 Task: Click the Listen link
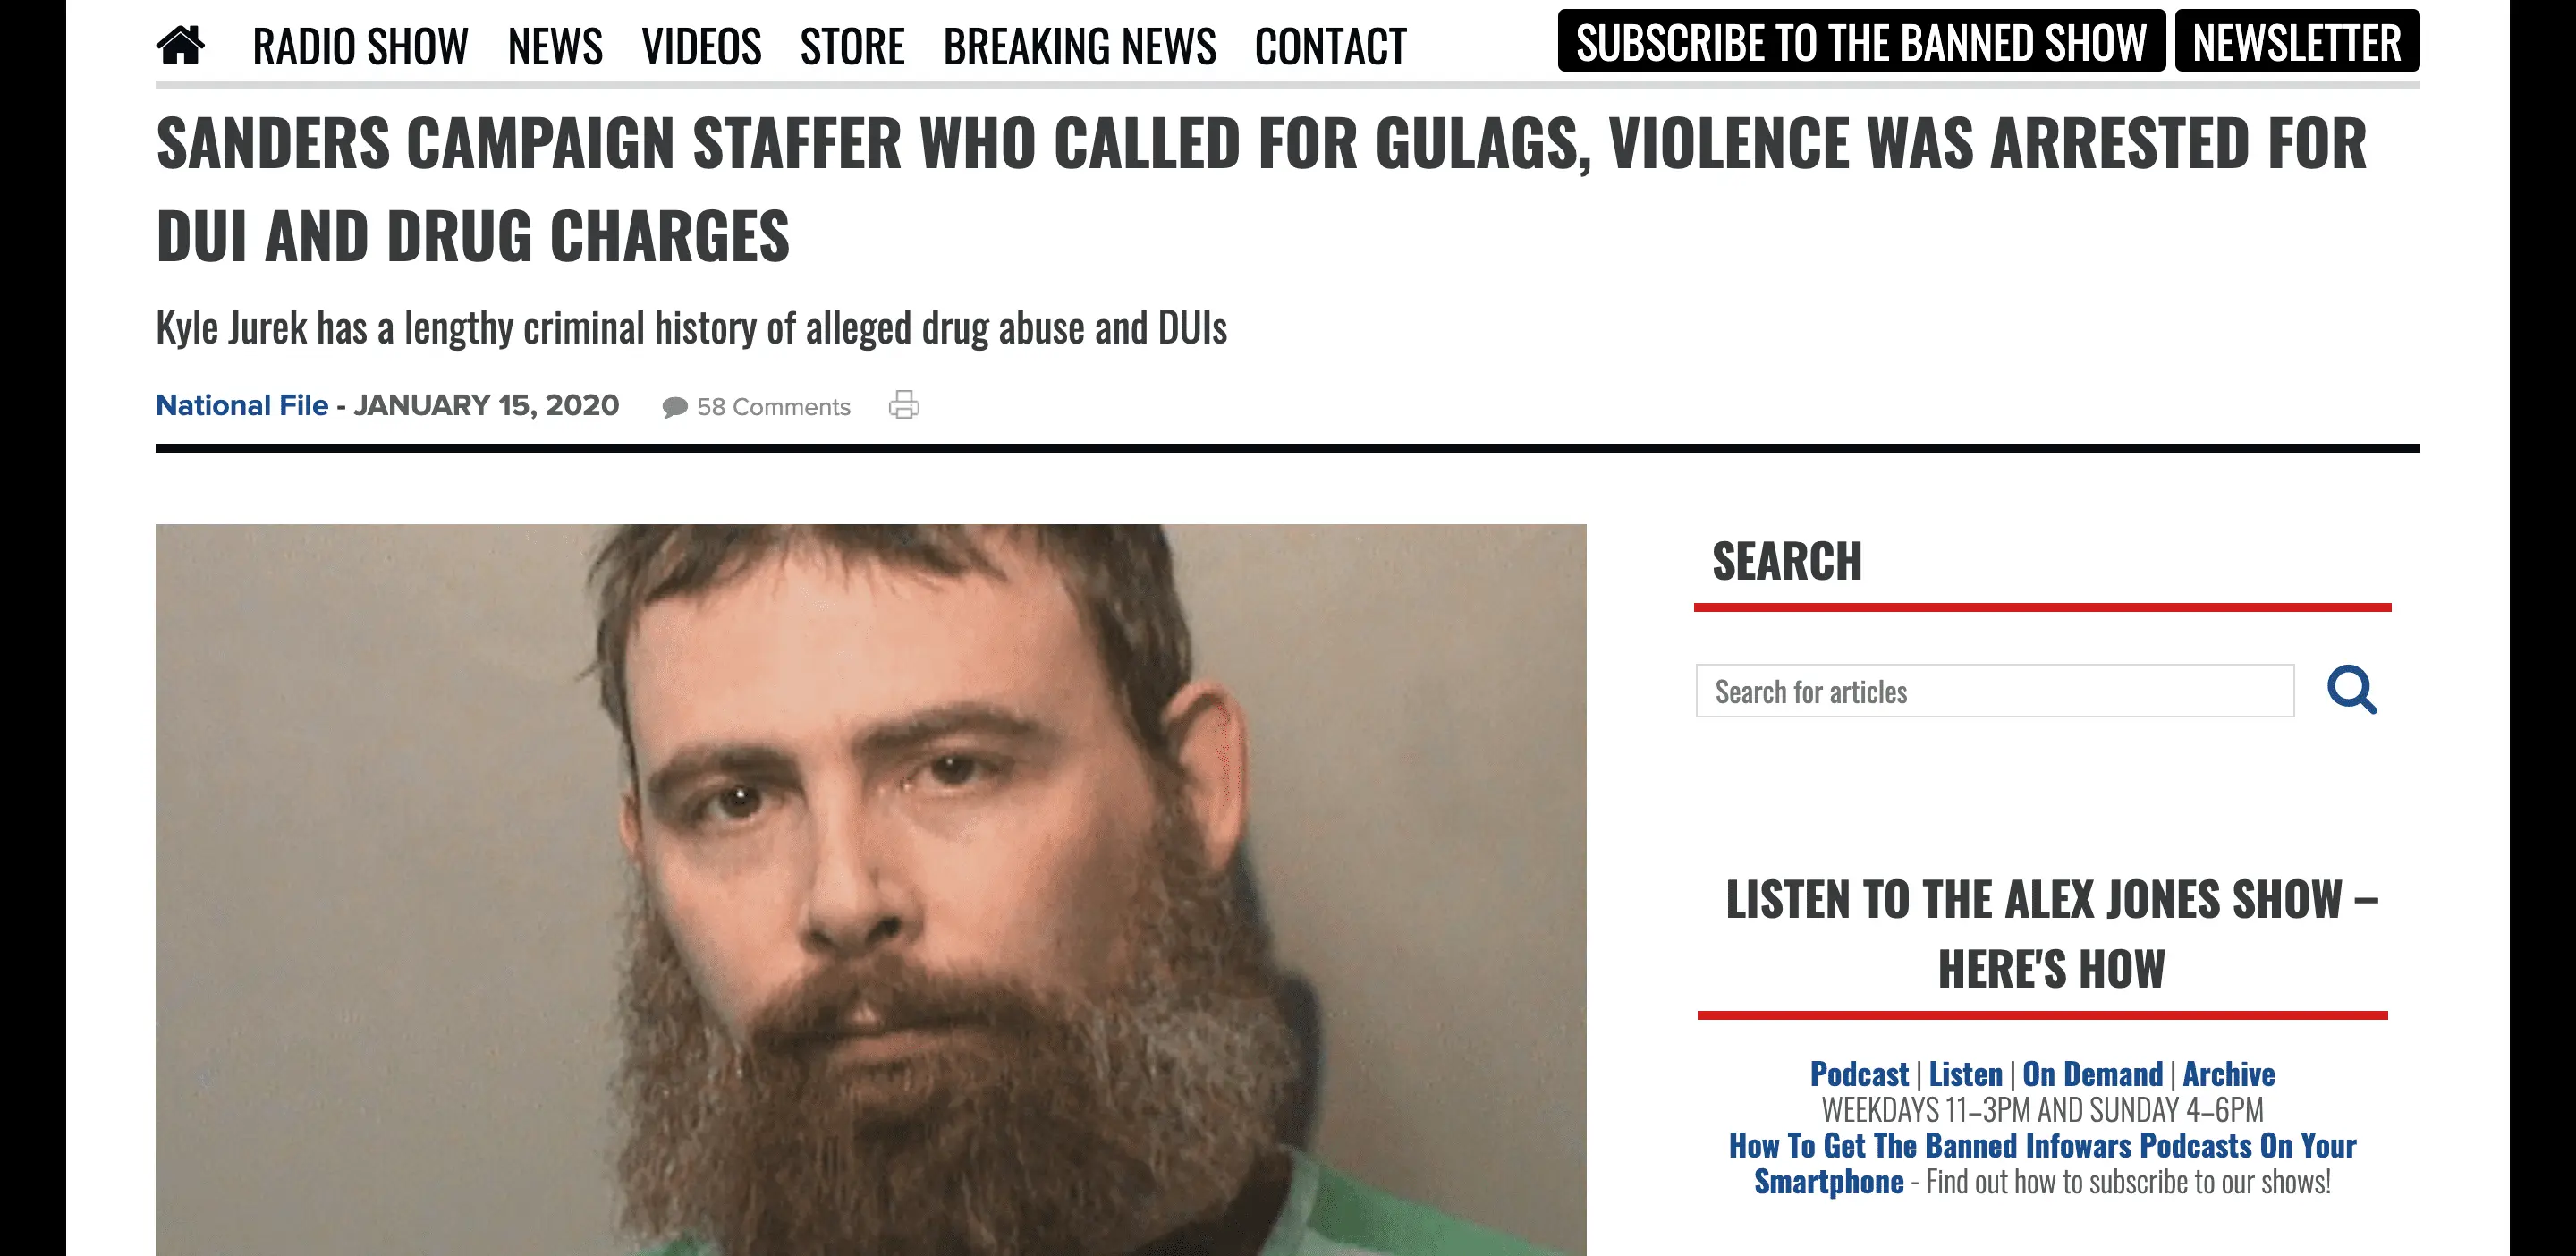click(x=1965, y=1074)
